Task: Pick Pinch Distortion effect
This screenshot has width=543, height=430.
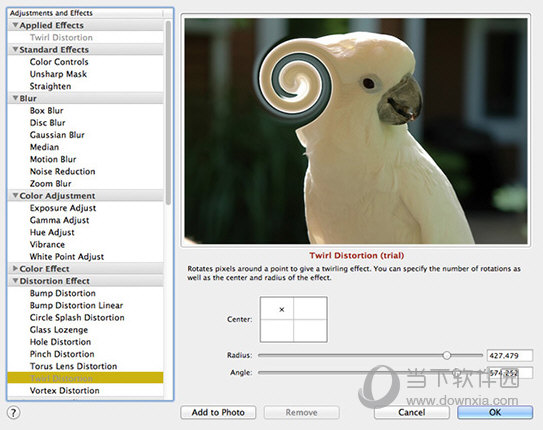Action: (62, 354)
